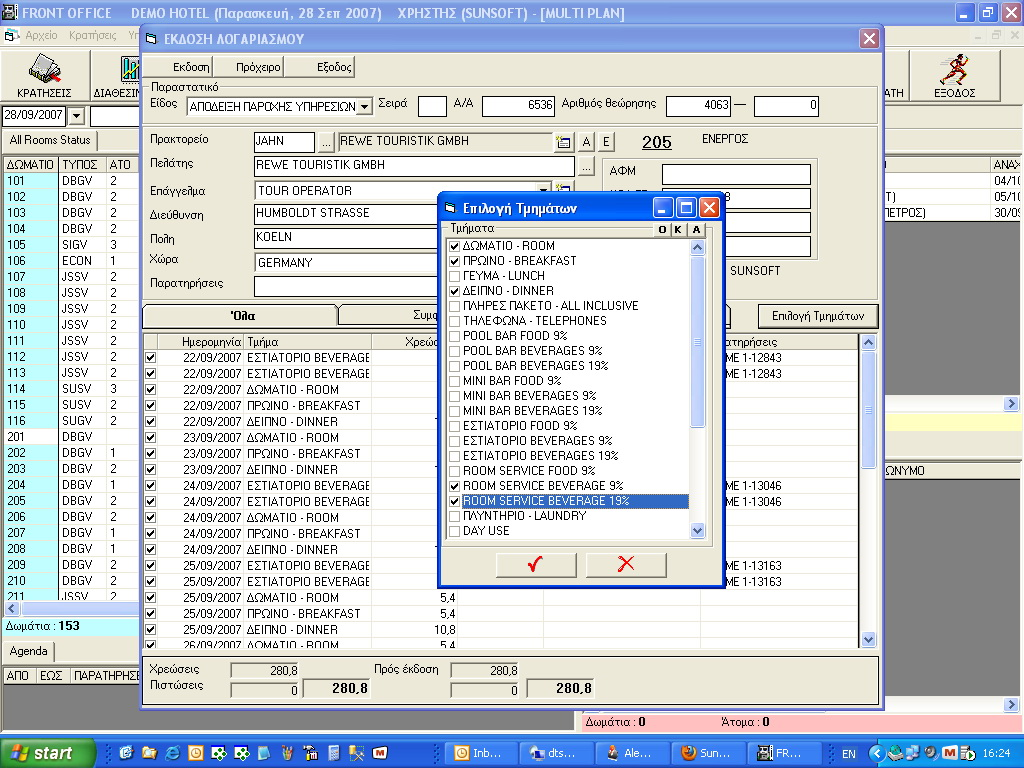1024x768 pixels.
Task: Check ΠΛΥΝΤΗΡΙΟ - LAUNDRY department
Action: click(455, 517)
